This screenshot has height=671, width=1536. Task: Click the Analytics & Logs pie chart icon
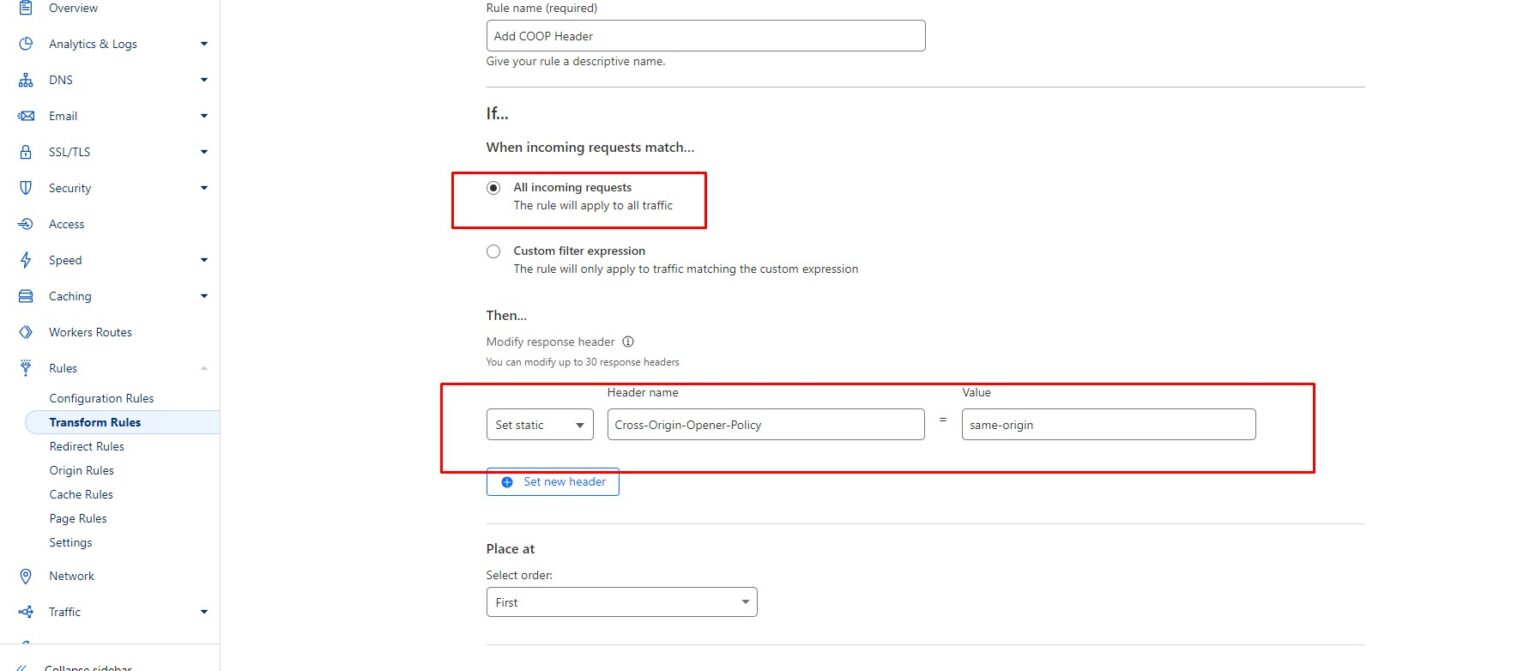(x=26, y=43)
